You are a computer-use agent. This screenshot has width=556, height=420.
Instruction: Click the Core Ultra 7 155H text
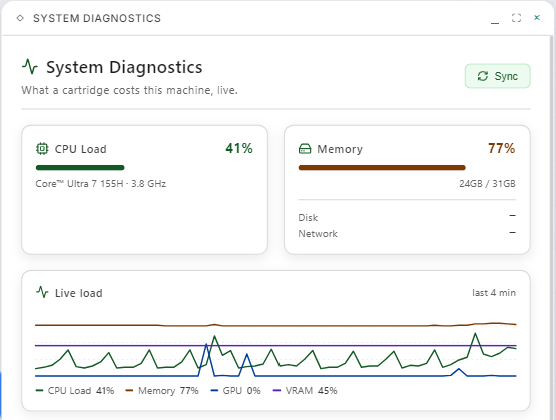click(101, 183)
